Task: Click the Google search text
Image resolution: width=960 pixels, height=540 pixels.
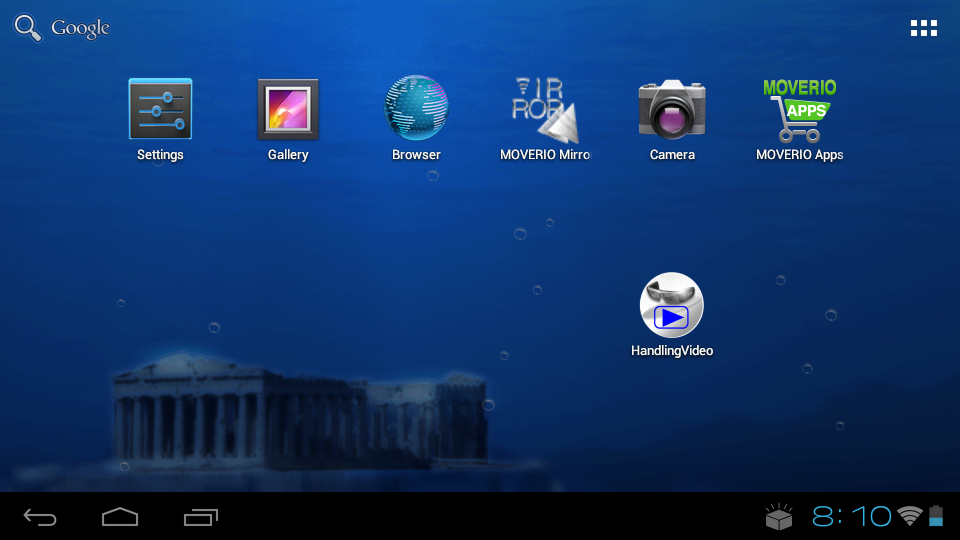Action: 80,28
